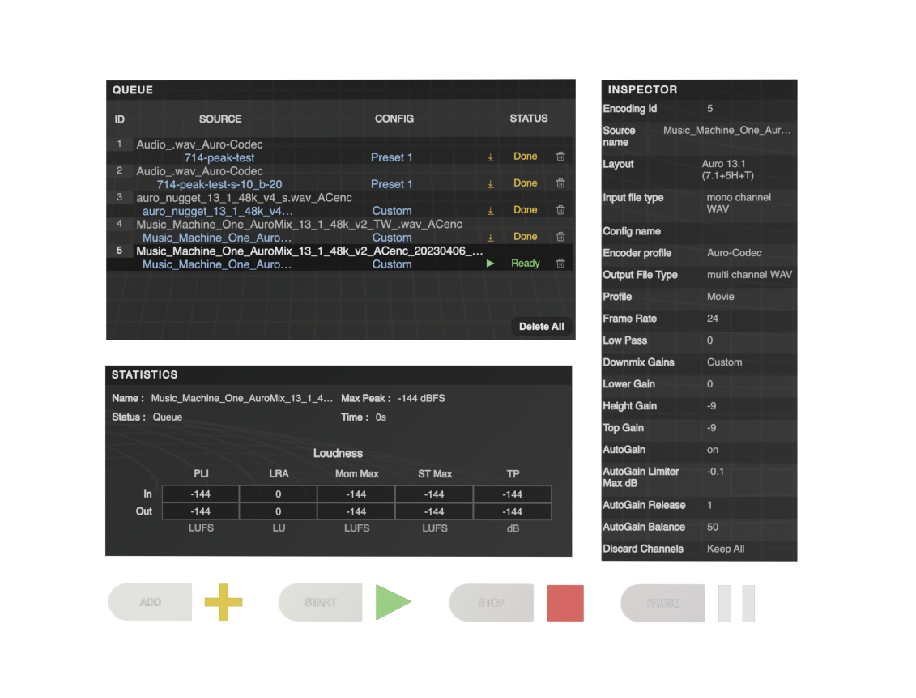
Task: Click the white pause bars icon
Action: [x=735, y=603]
